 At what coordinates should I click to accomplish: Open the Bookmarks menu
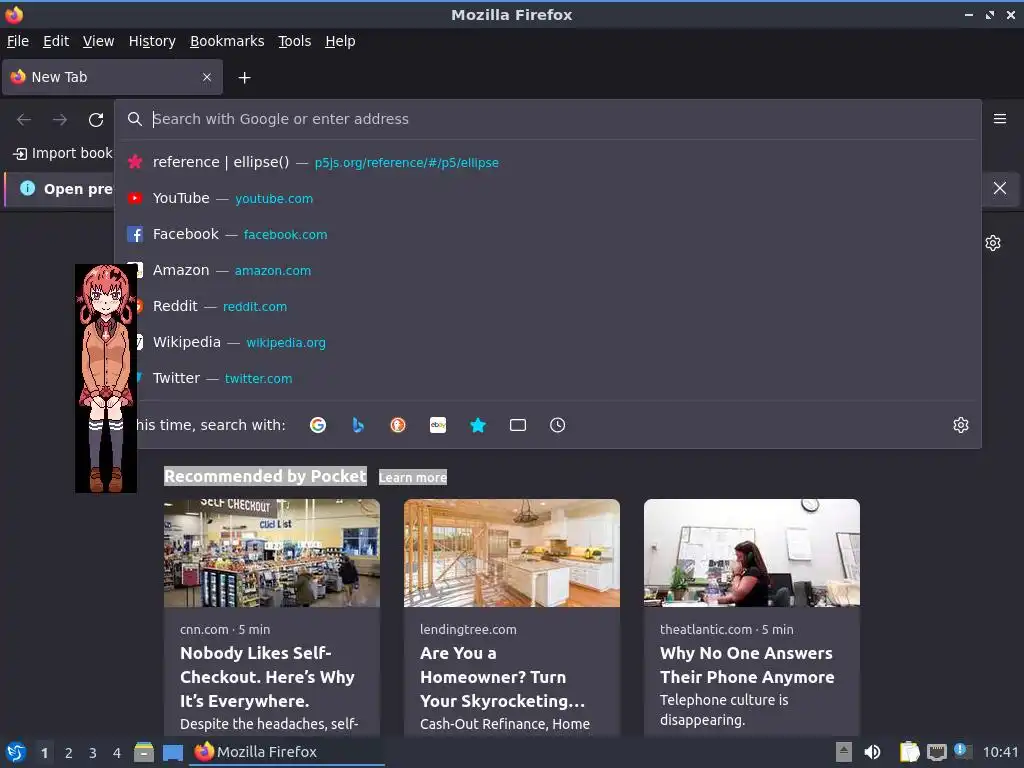(227, 41)
